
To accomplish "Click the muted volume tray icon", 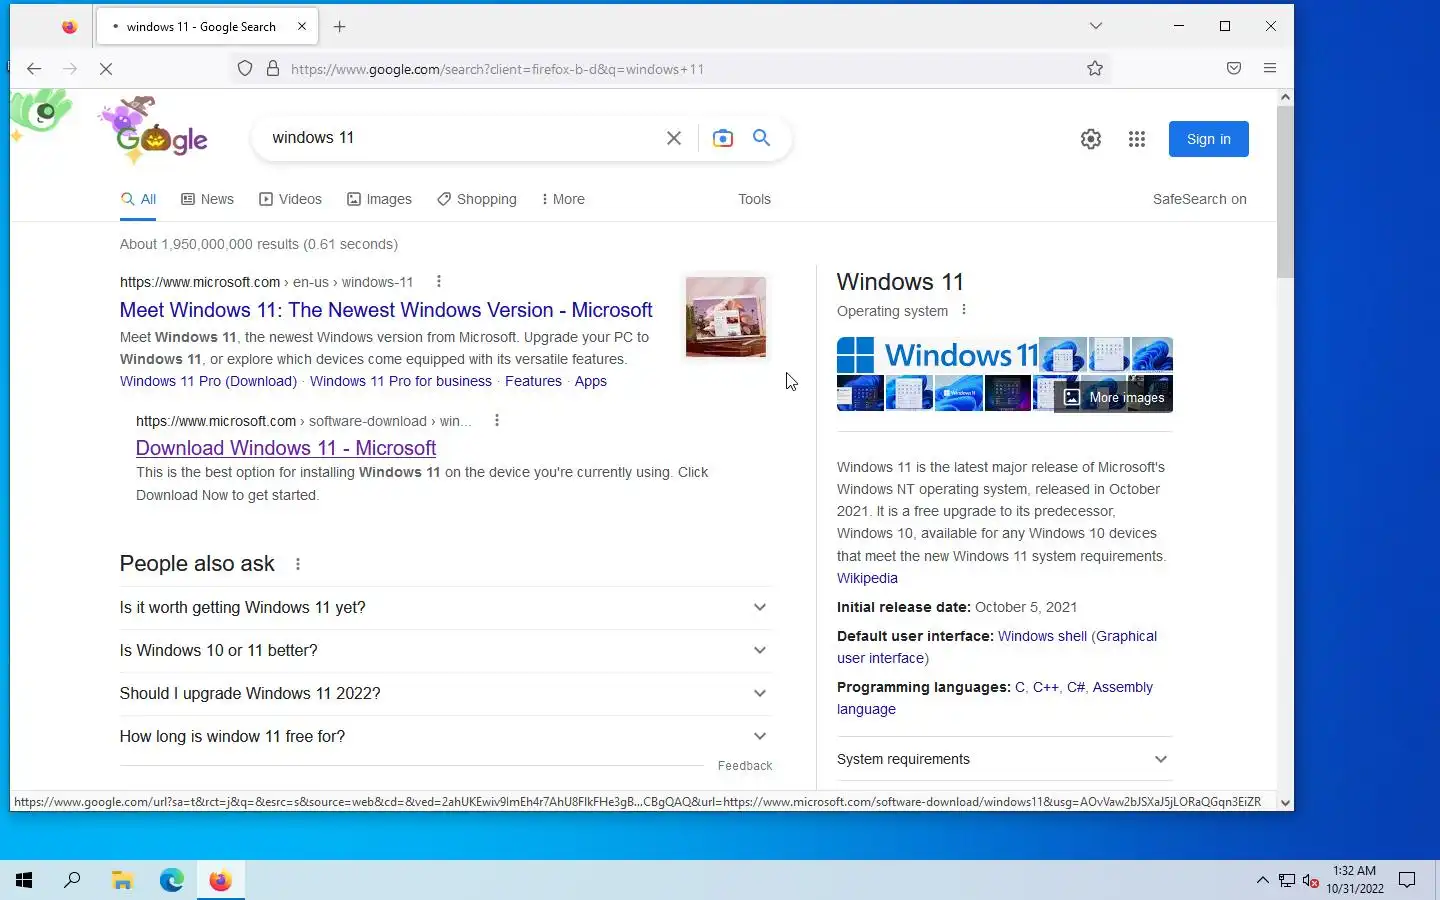I will tap(1311, 880).
